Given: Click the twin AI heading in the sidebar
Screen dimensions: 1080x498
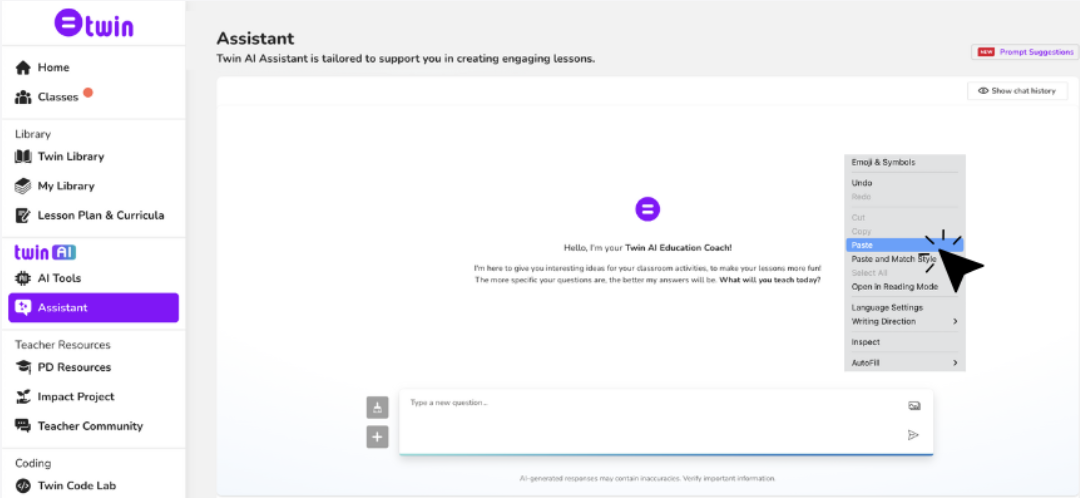Looking at the screenshot, I should 45,252.
